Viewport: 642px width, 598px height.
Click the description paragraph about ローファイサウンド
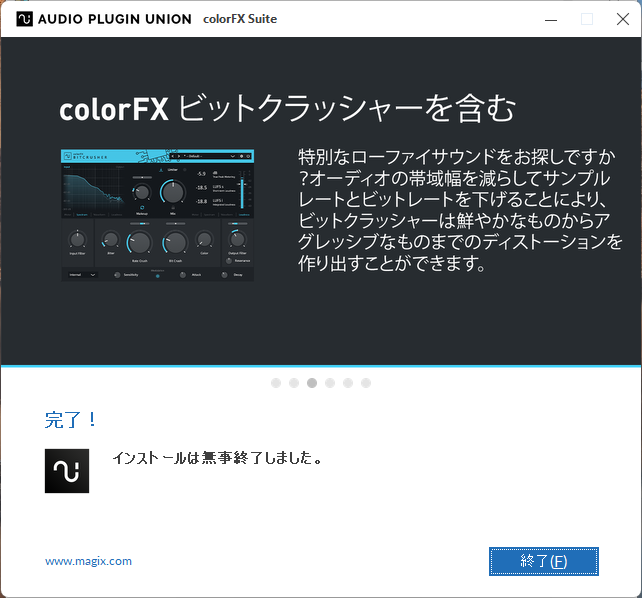(x=460, y=210)
